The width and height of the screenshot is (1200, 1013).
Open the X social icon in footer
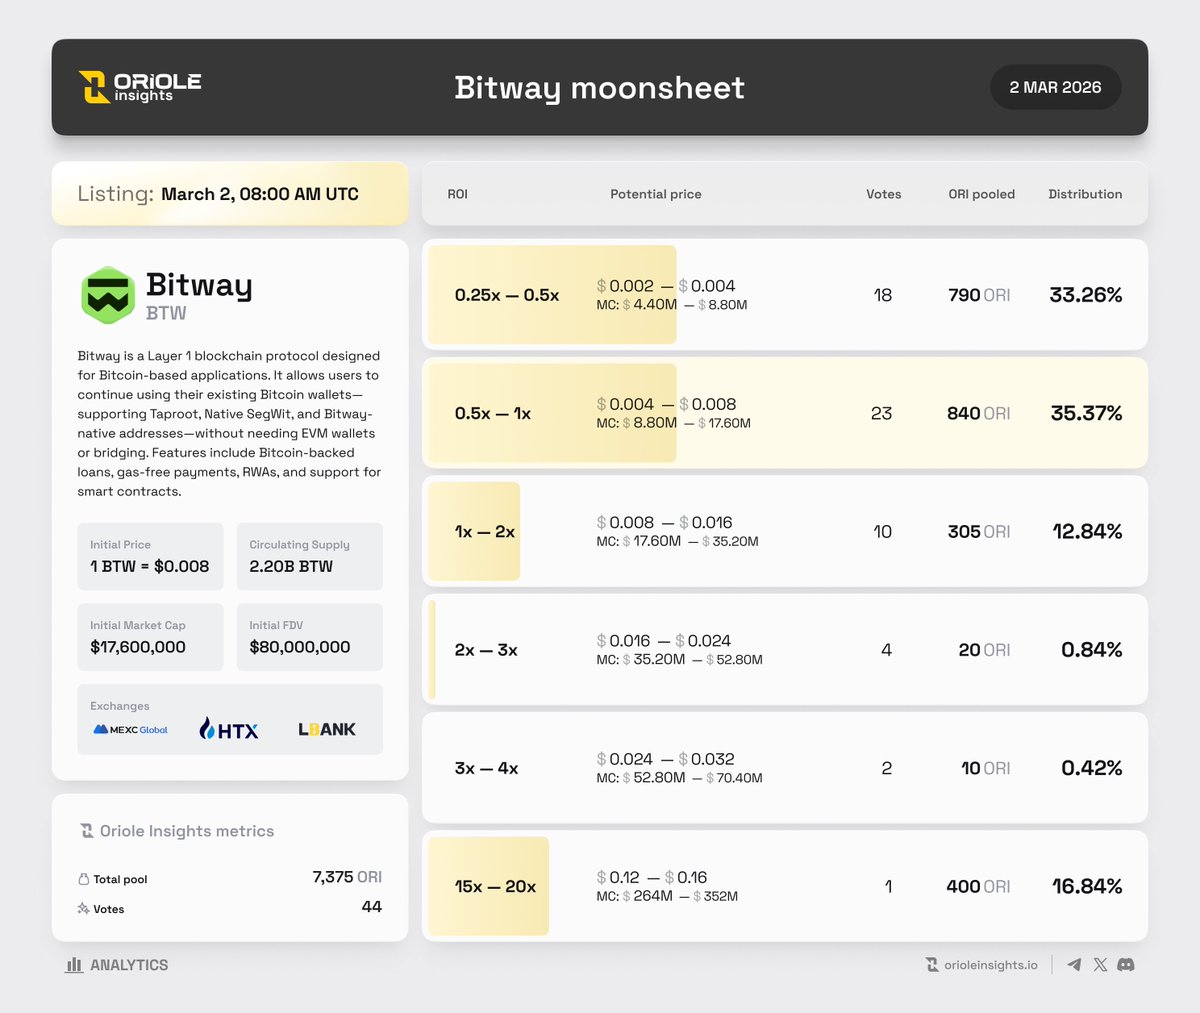[1100, 965]
